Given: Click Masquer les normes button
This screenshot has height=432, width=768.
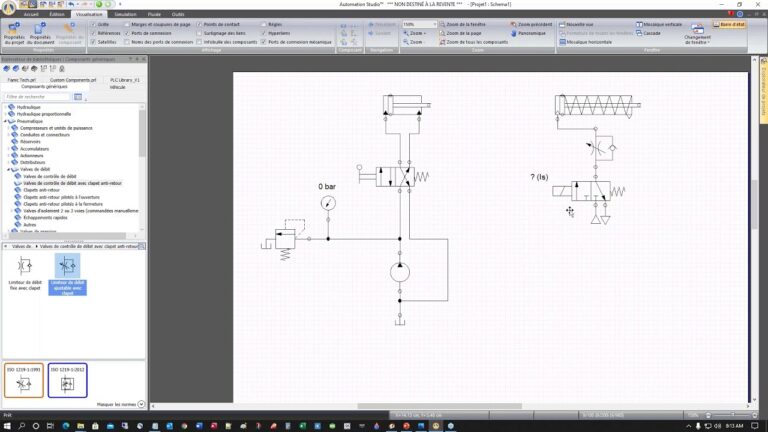Looking at the screenshot, I should (114, 404).
